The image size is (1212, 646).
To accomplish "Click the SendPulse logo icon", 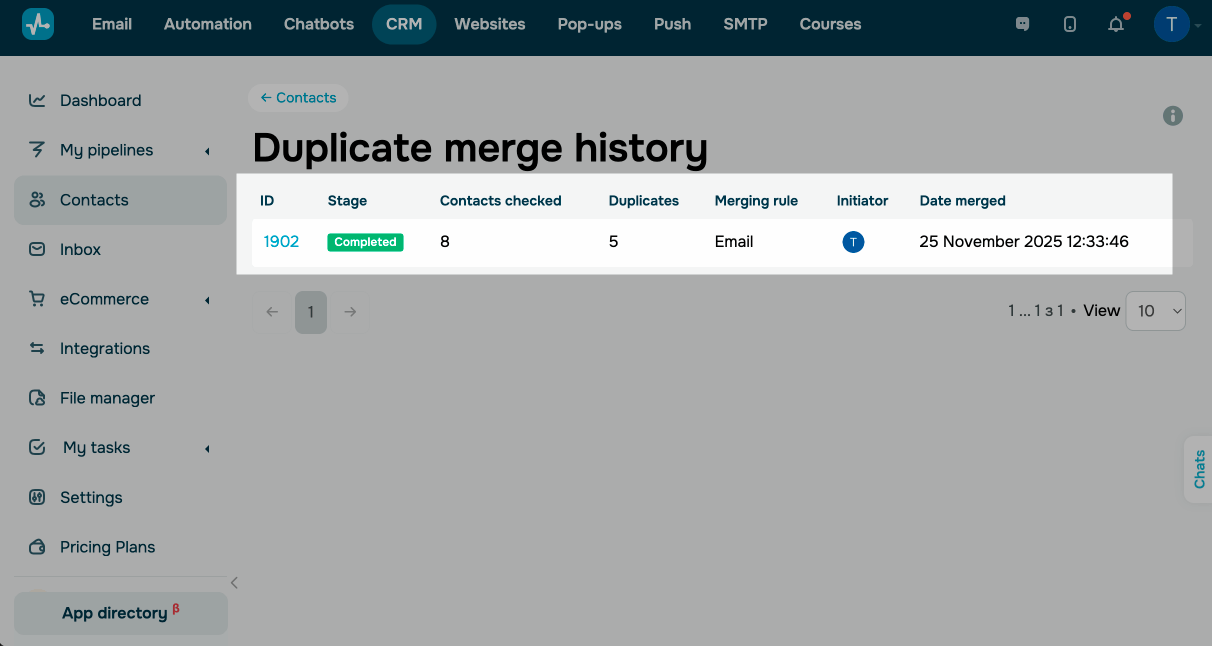I will click(38, 24).
